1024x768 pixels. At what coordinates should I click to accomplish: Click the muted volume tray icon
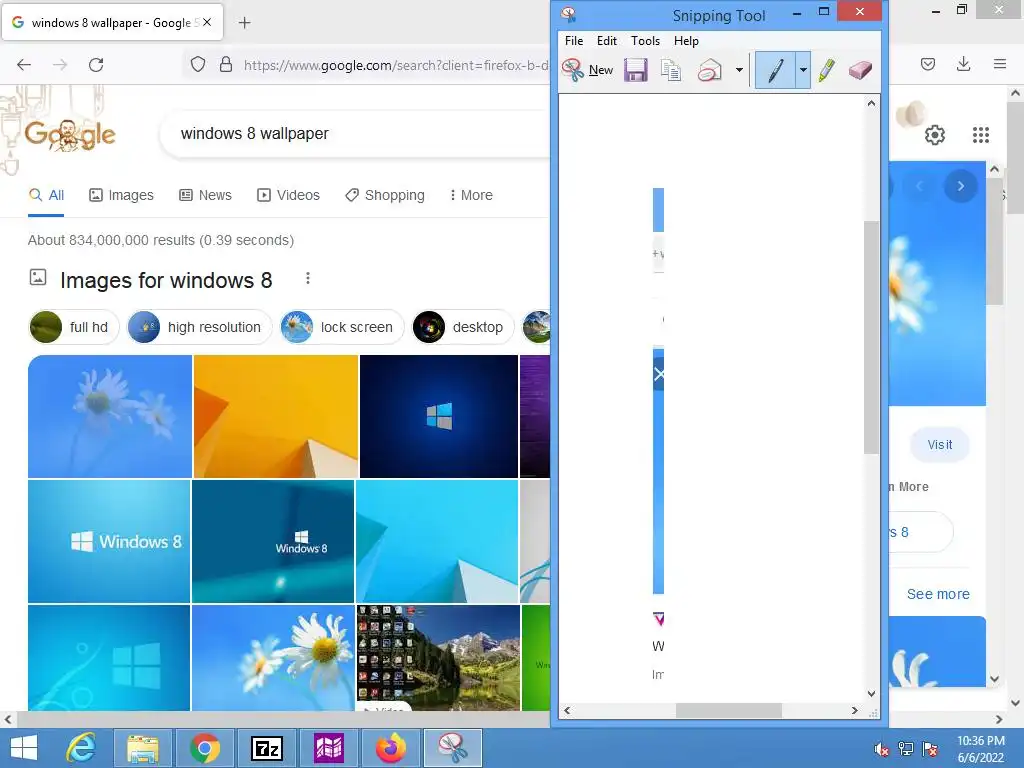pos(881,749)
